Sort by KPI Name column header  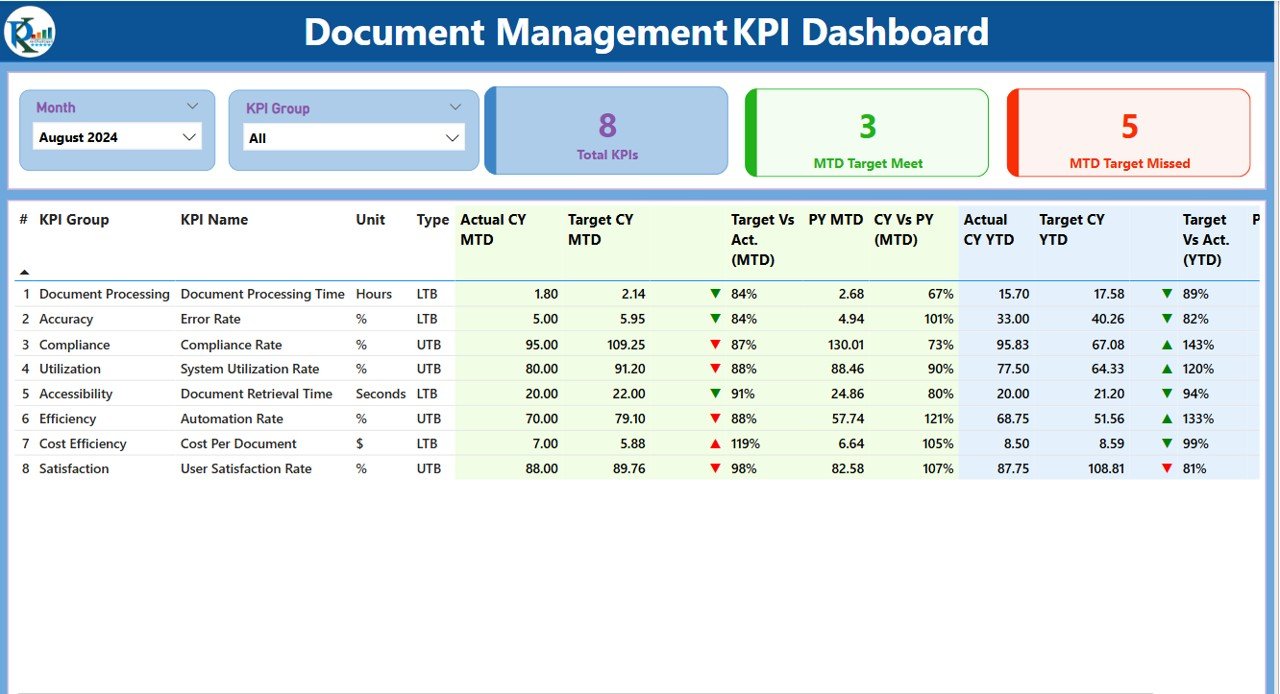pos(214,220)
